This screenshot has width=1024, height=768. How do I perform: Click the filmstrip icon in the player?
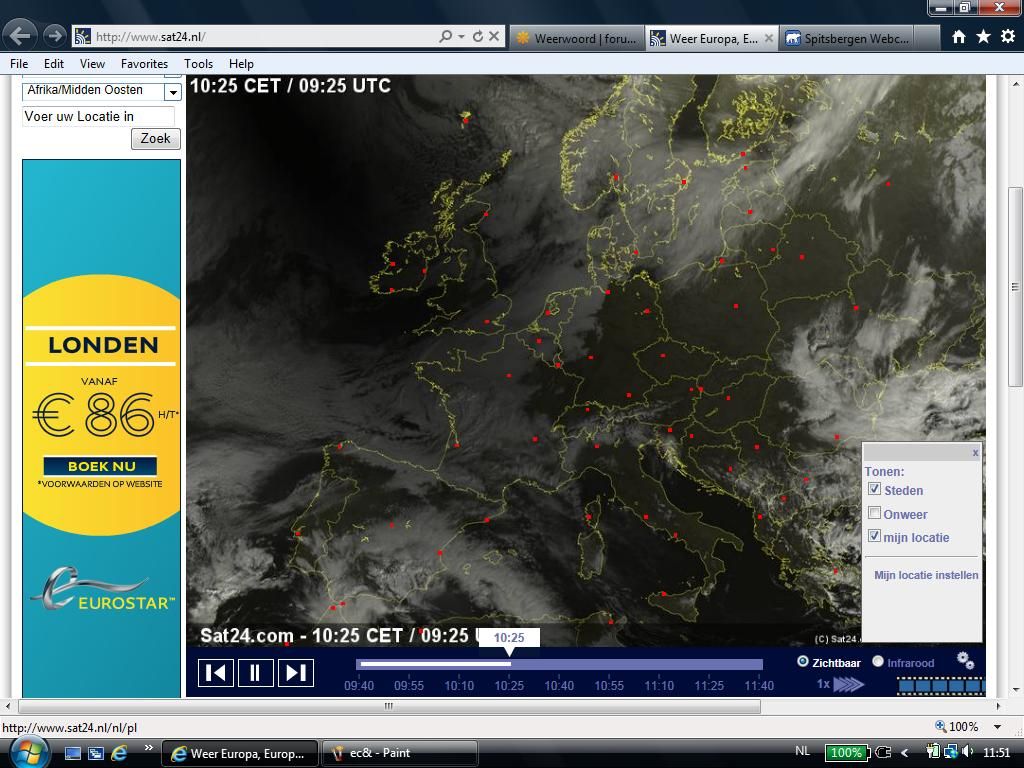pos(940,686)
